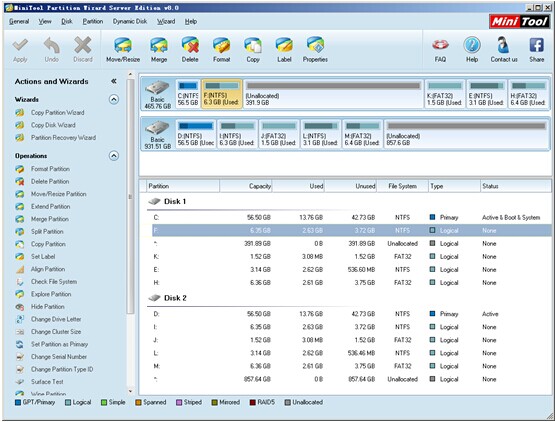Image resolution: width=555 pixels, height=422 pixels.
Task: Click the Facebook Share icon
Action: click(537, 45)
